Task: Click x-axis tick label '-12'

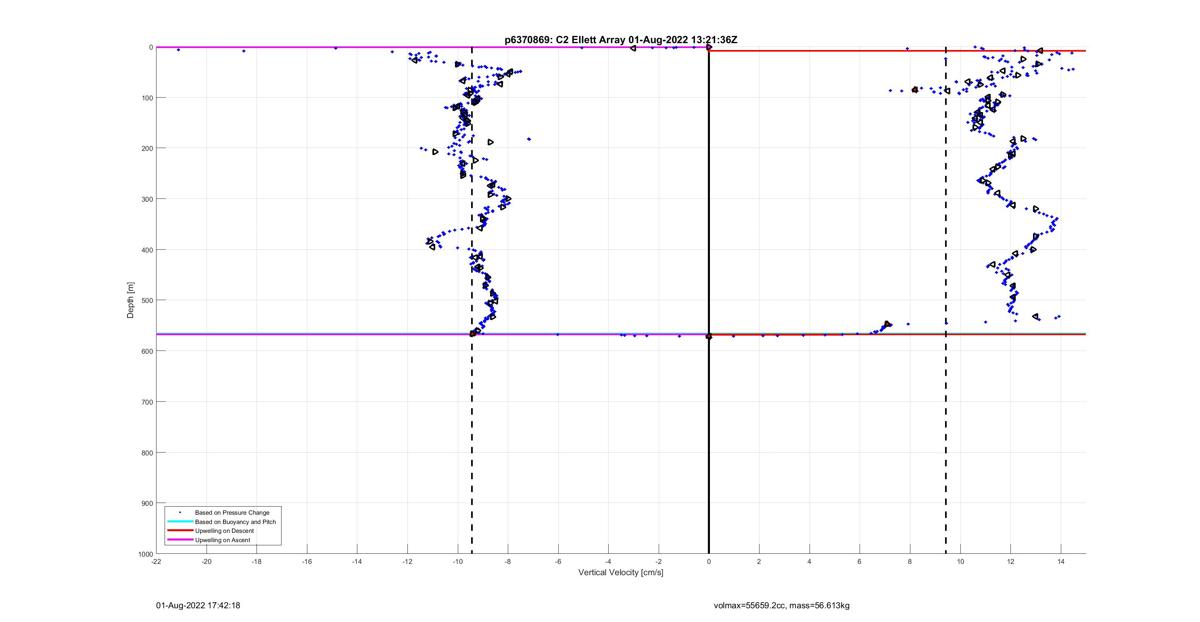Action: 408,561
